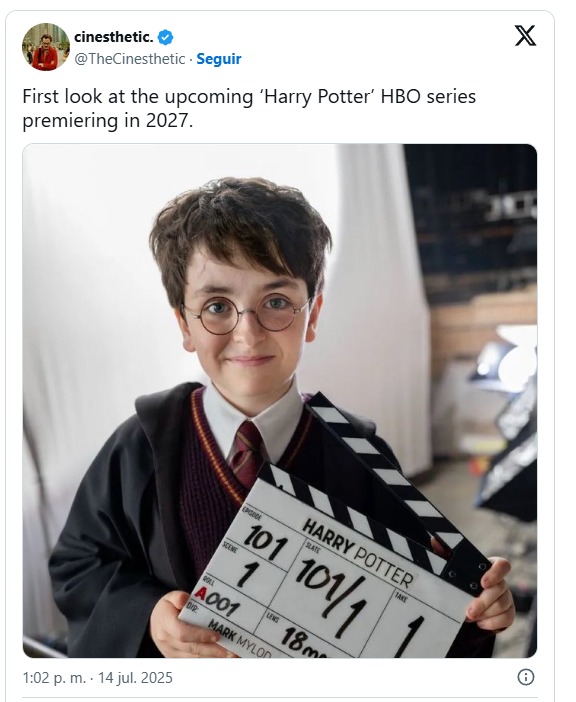Click 'premiering in 2027' tweet line
The height and width of the screenshot is (702, 576).
point(108,120)
